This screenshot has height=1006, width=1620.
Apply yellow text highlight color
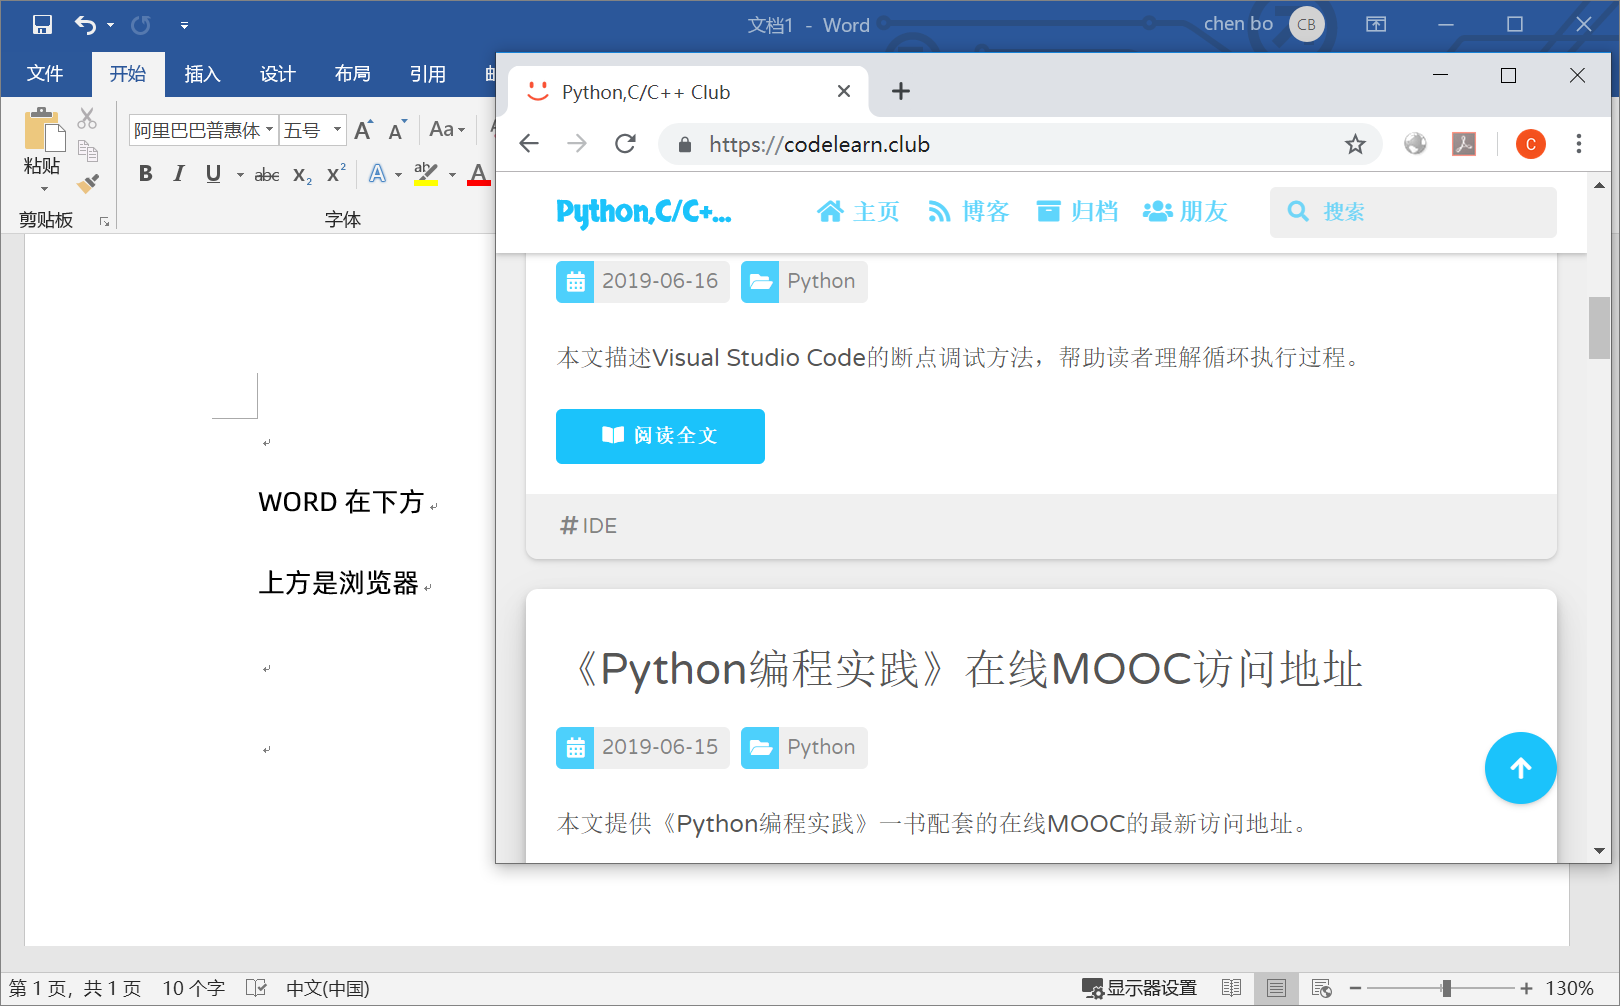click(426, 174)
